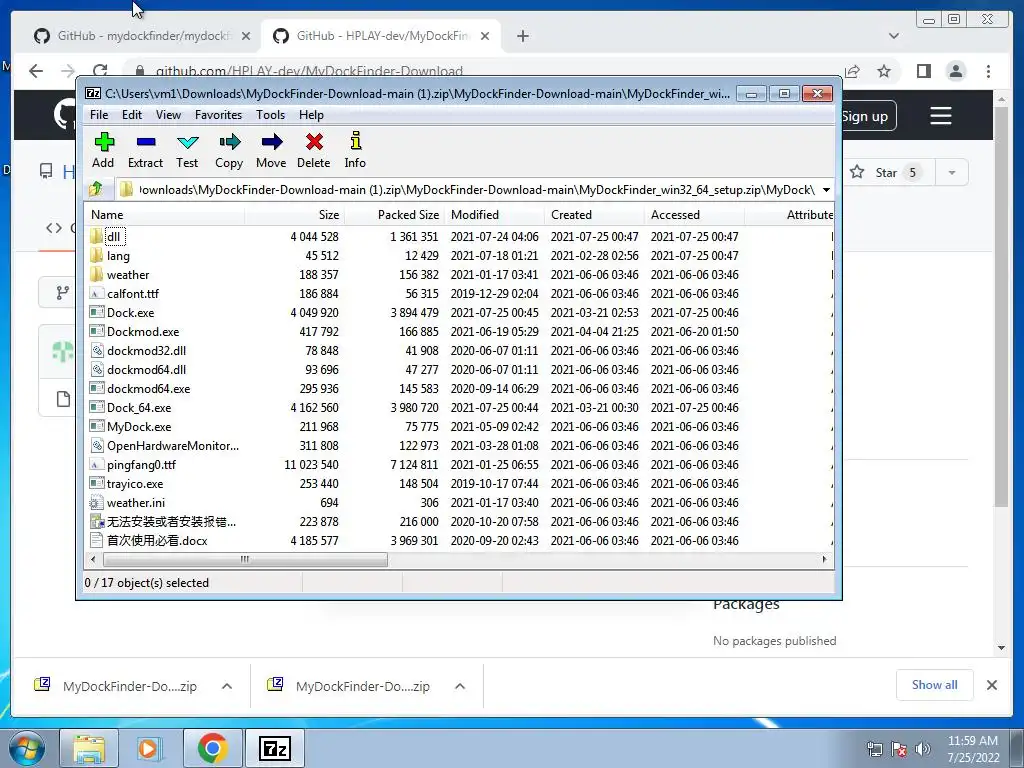Click taskbar clock showing 11:59 AM
Screen dimensions: 1024x768
coord(972,749)
